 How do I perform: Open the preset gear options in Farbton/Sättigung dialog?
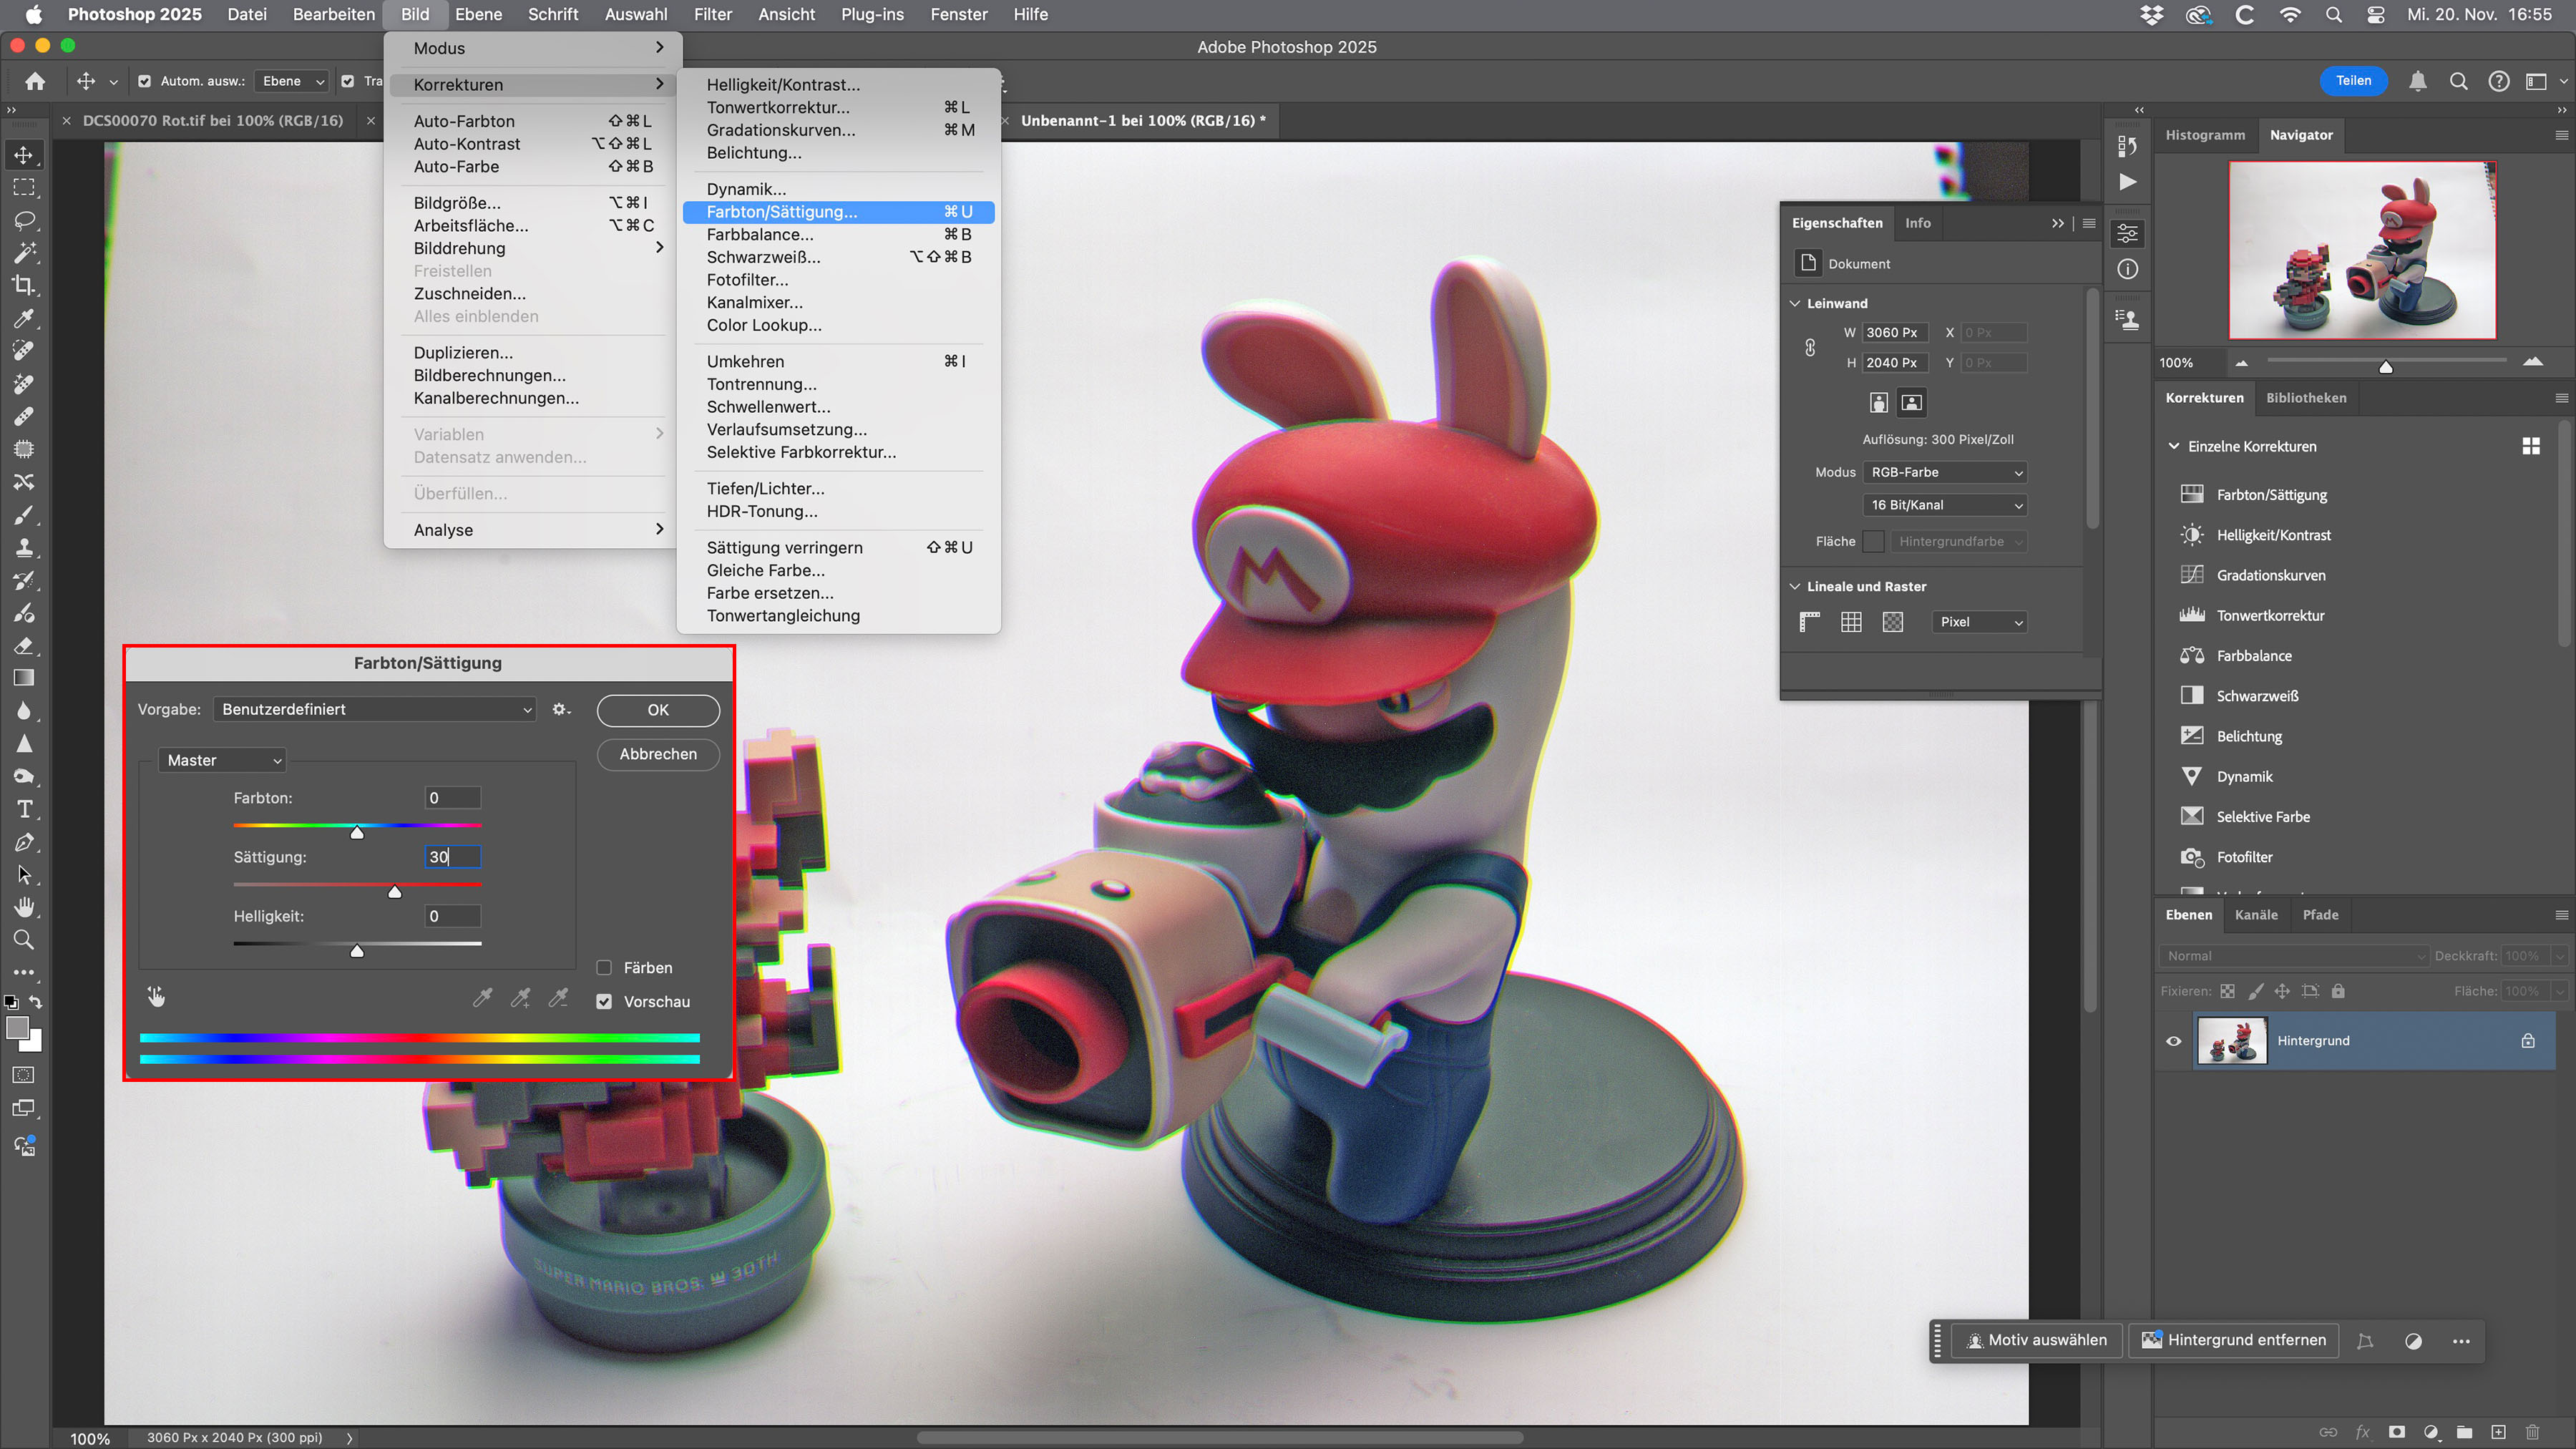point(561,709)
